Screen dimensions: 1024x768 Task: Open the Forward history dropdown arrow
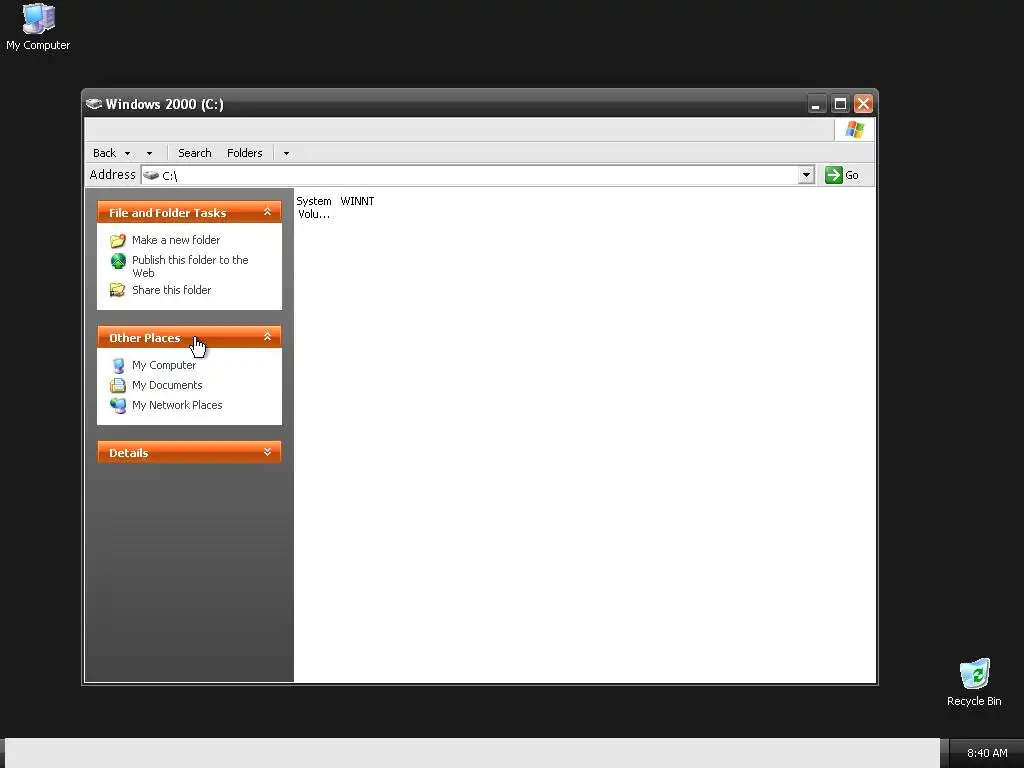(x=150, y=153)
